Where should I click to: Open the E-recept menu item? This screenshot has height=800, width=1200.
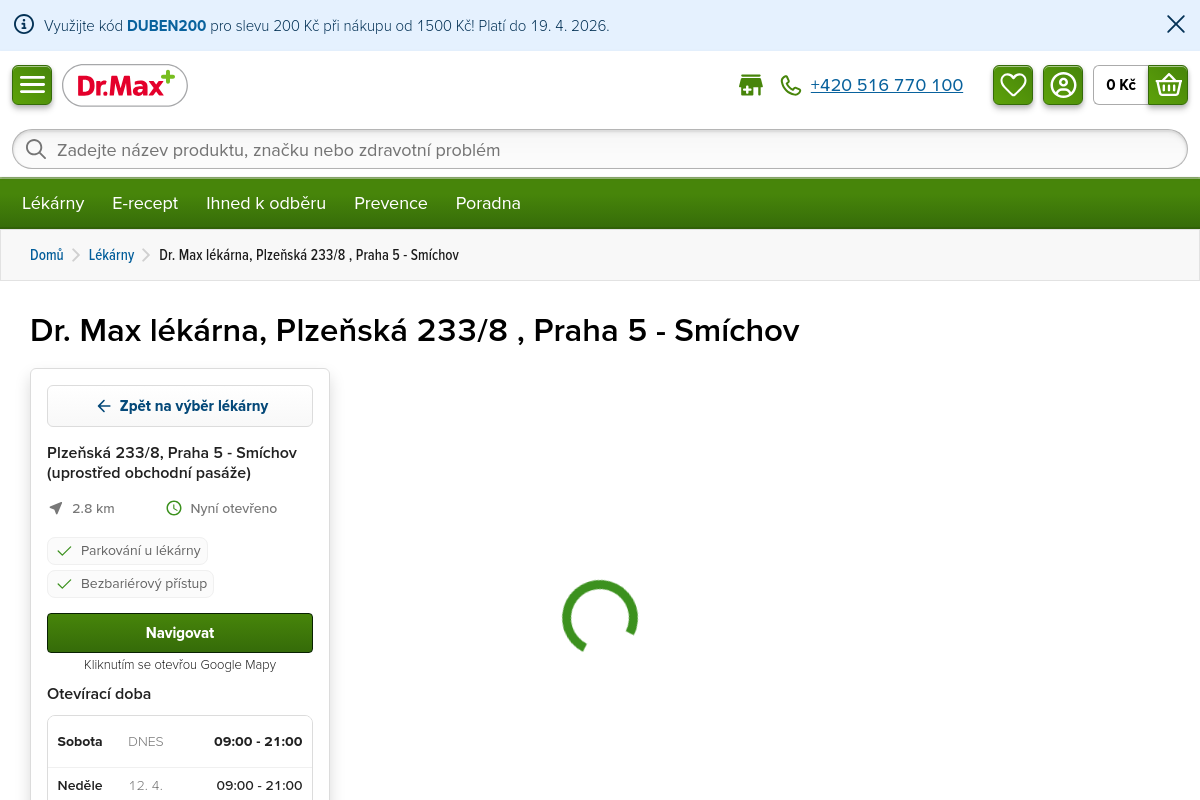point(145,203)
